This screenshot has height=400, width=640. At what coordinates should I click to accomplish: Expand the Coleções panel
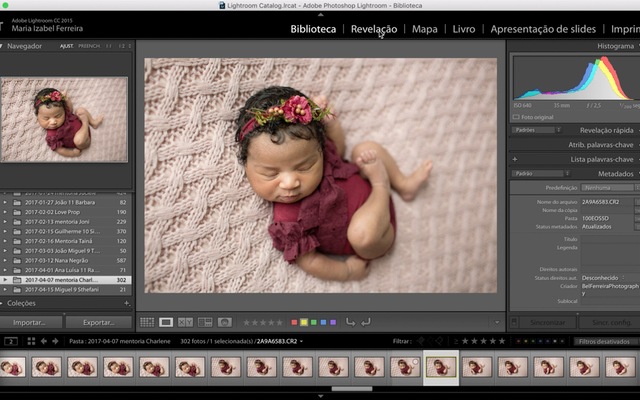click(x=3, y=303)
